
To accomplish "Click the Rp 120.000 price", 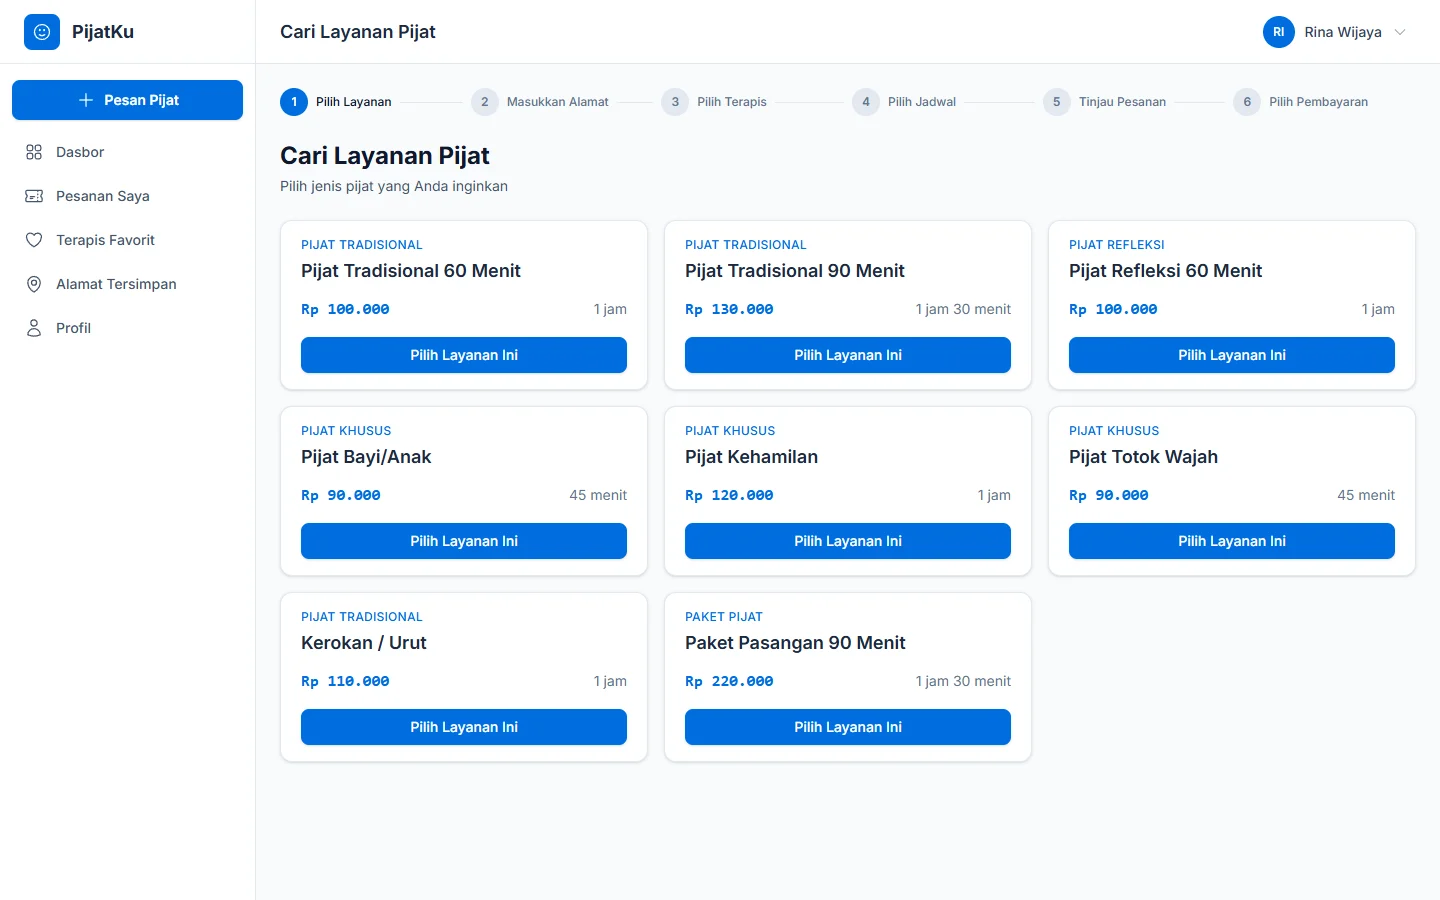I will 729,495.
